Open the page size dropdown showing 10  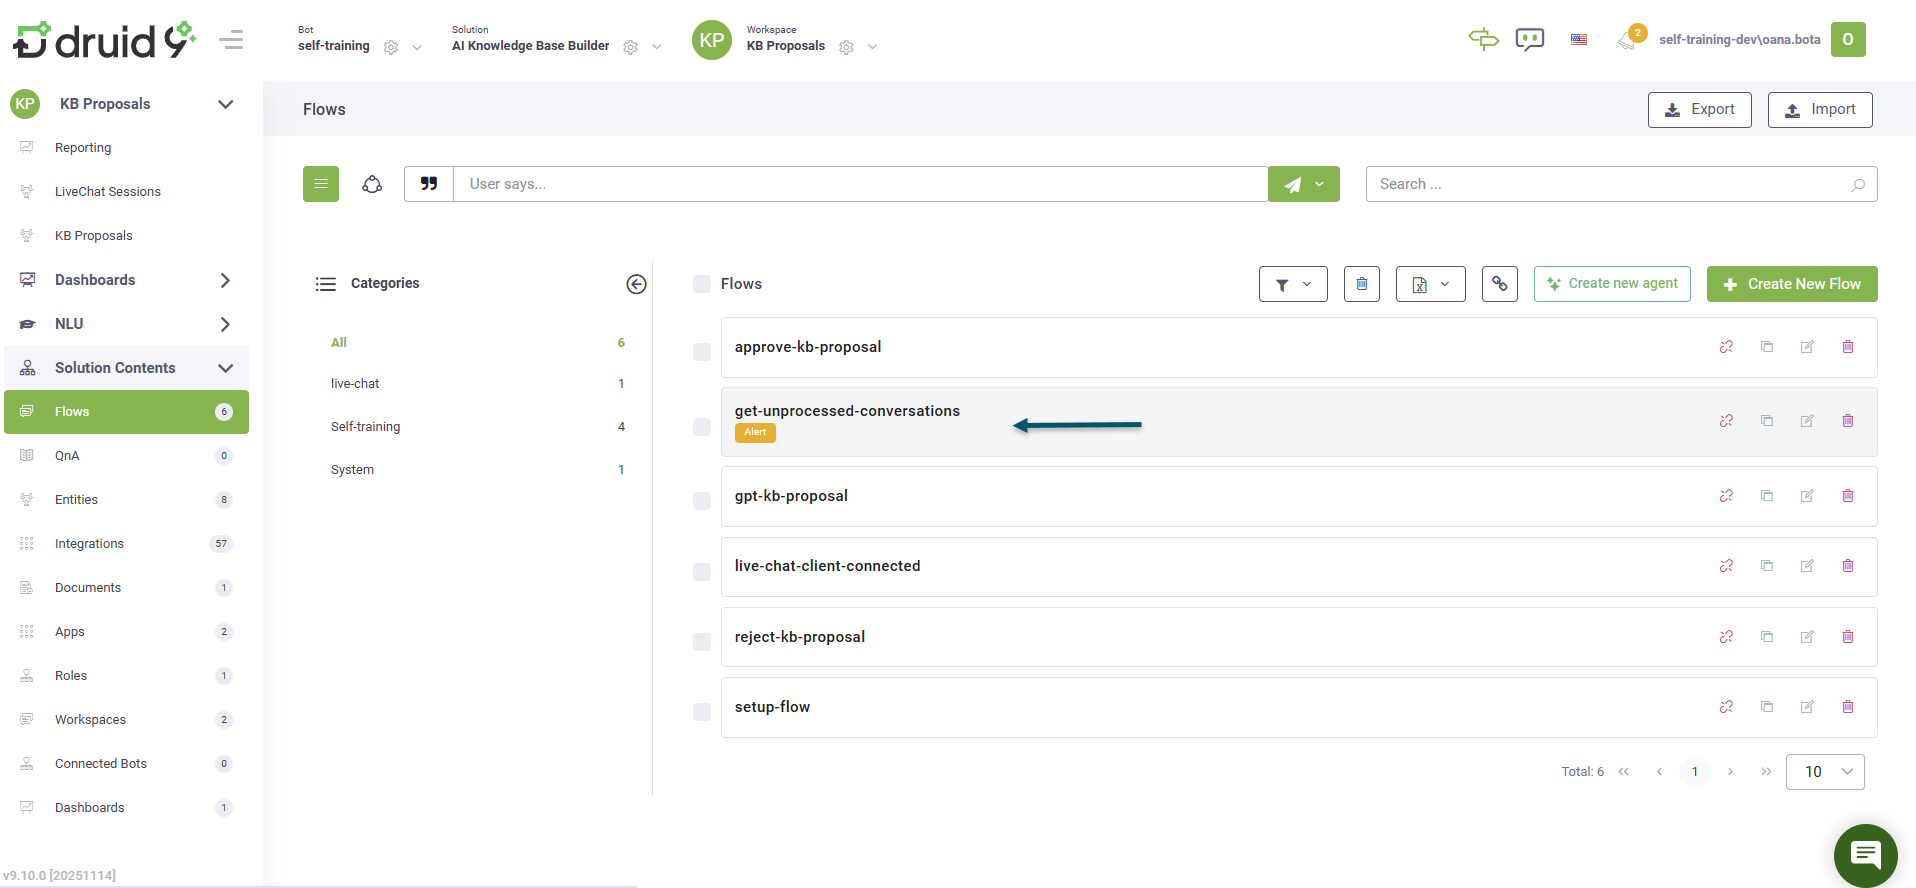pos(1825,772)
